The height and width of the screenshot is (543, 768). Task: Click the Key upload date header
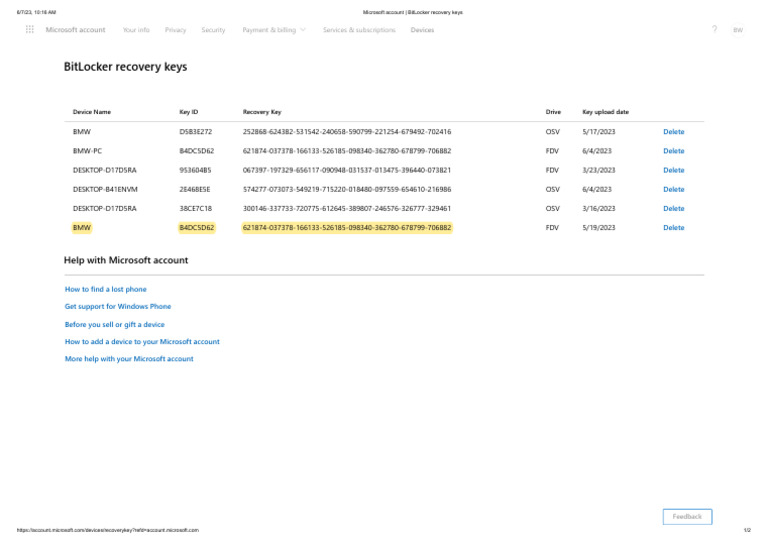(x=605, y=112)
